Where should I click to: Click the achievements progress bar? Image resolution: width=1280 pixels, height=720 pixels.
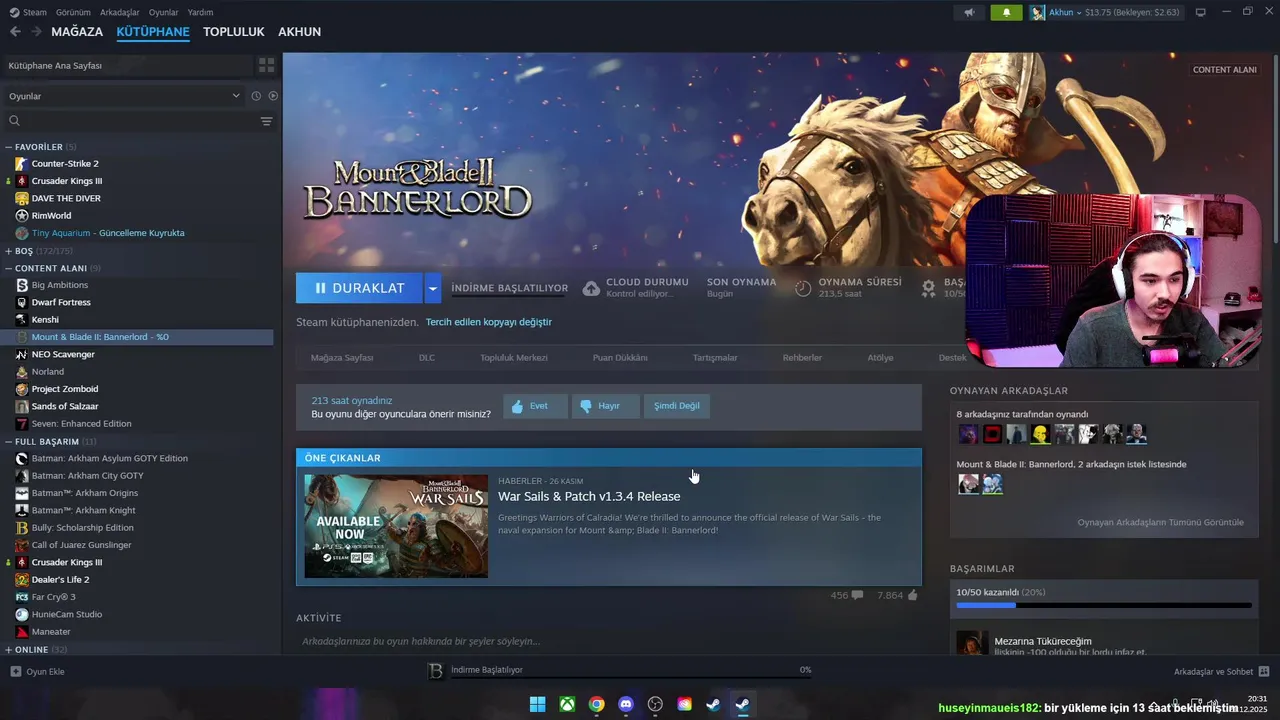[x=1104, y=605]
